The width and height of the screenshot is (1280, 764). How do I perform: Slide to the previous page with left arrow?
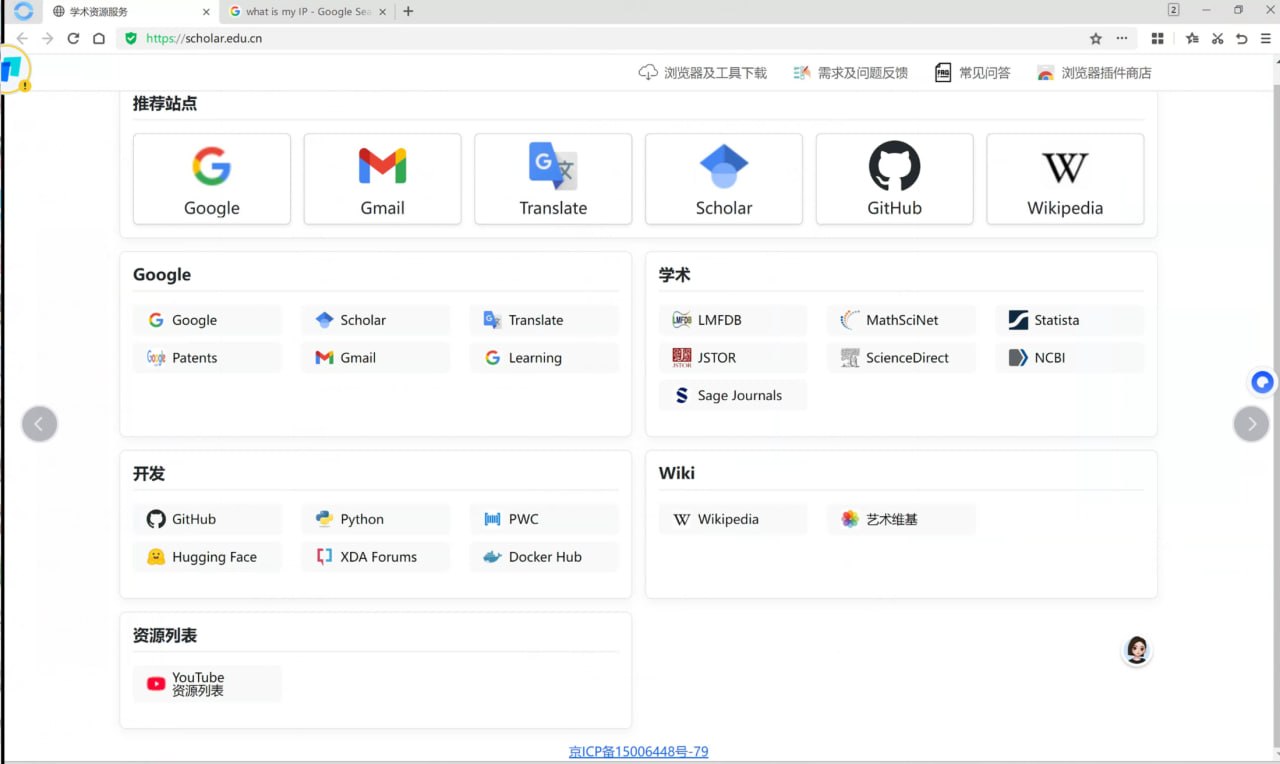[39, 424]
